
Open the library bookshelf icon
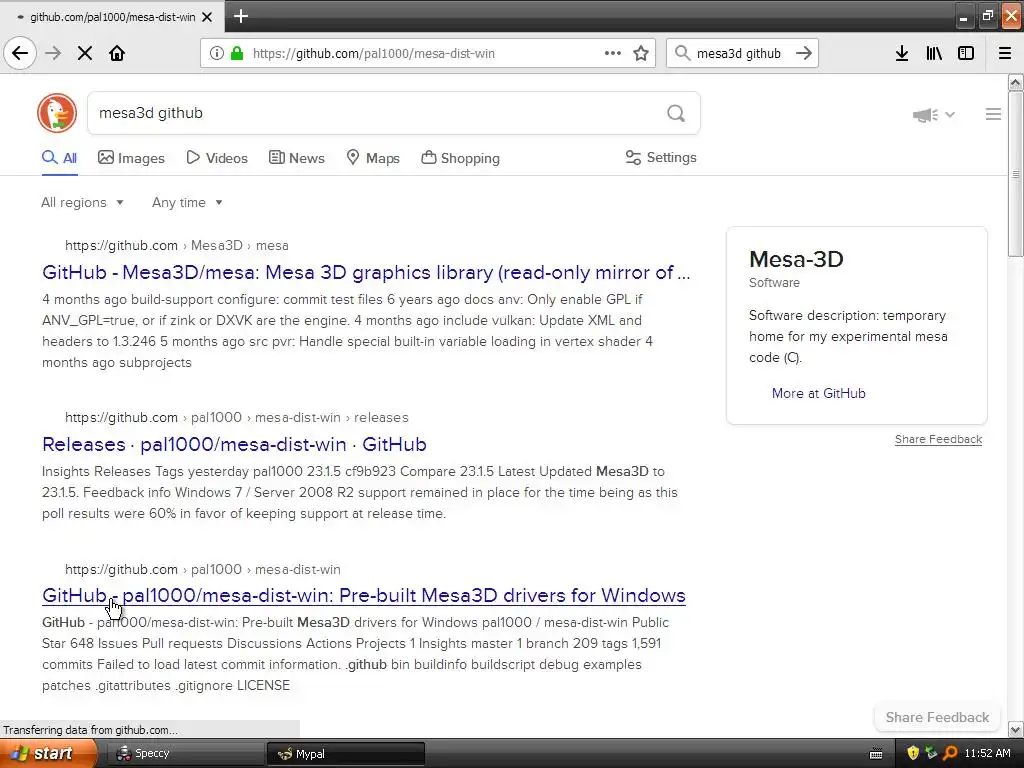(934, 53)
